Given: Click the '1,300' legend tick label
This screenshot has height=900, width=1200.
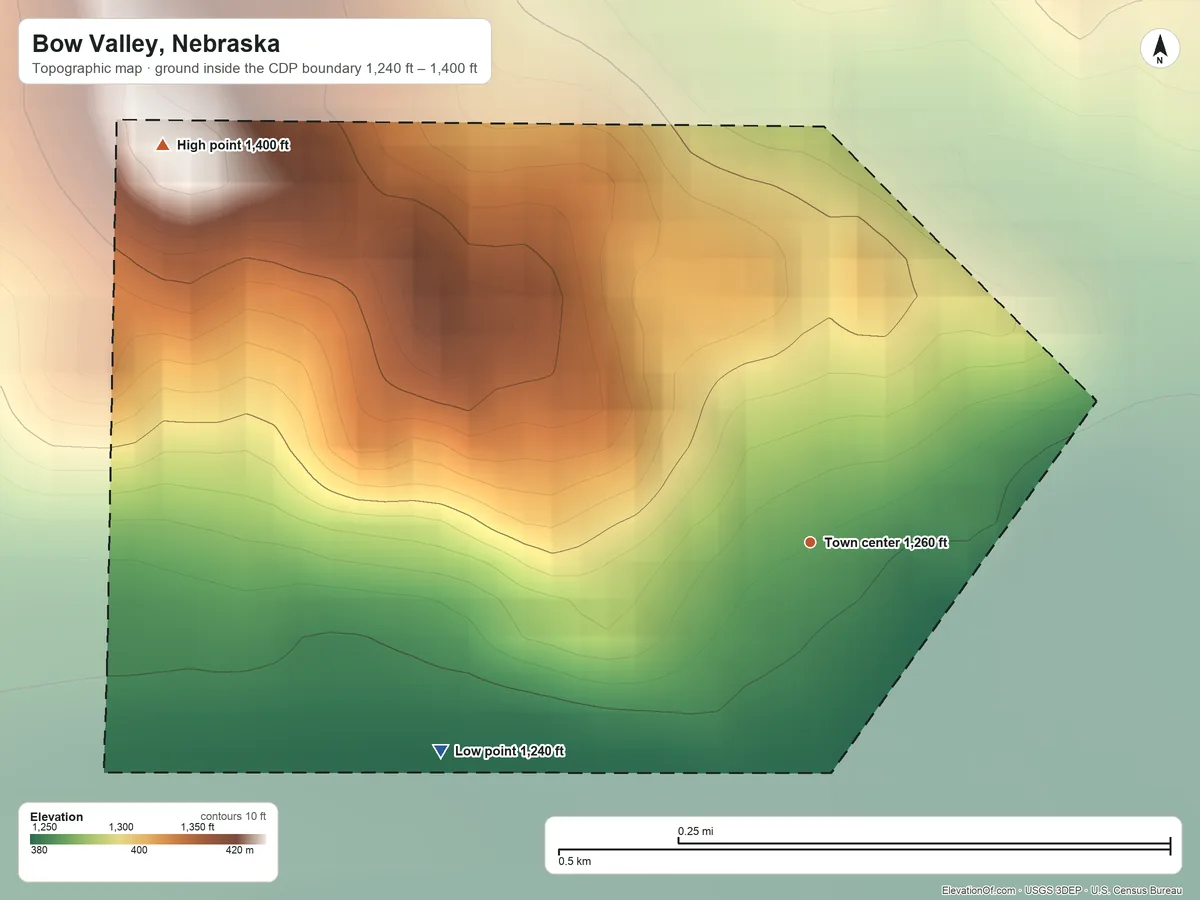Looking at the screenshot, I should tap(121, 827).
